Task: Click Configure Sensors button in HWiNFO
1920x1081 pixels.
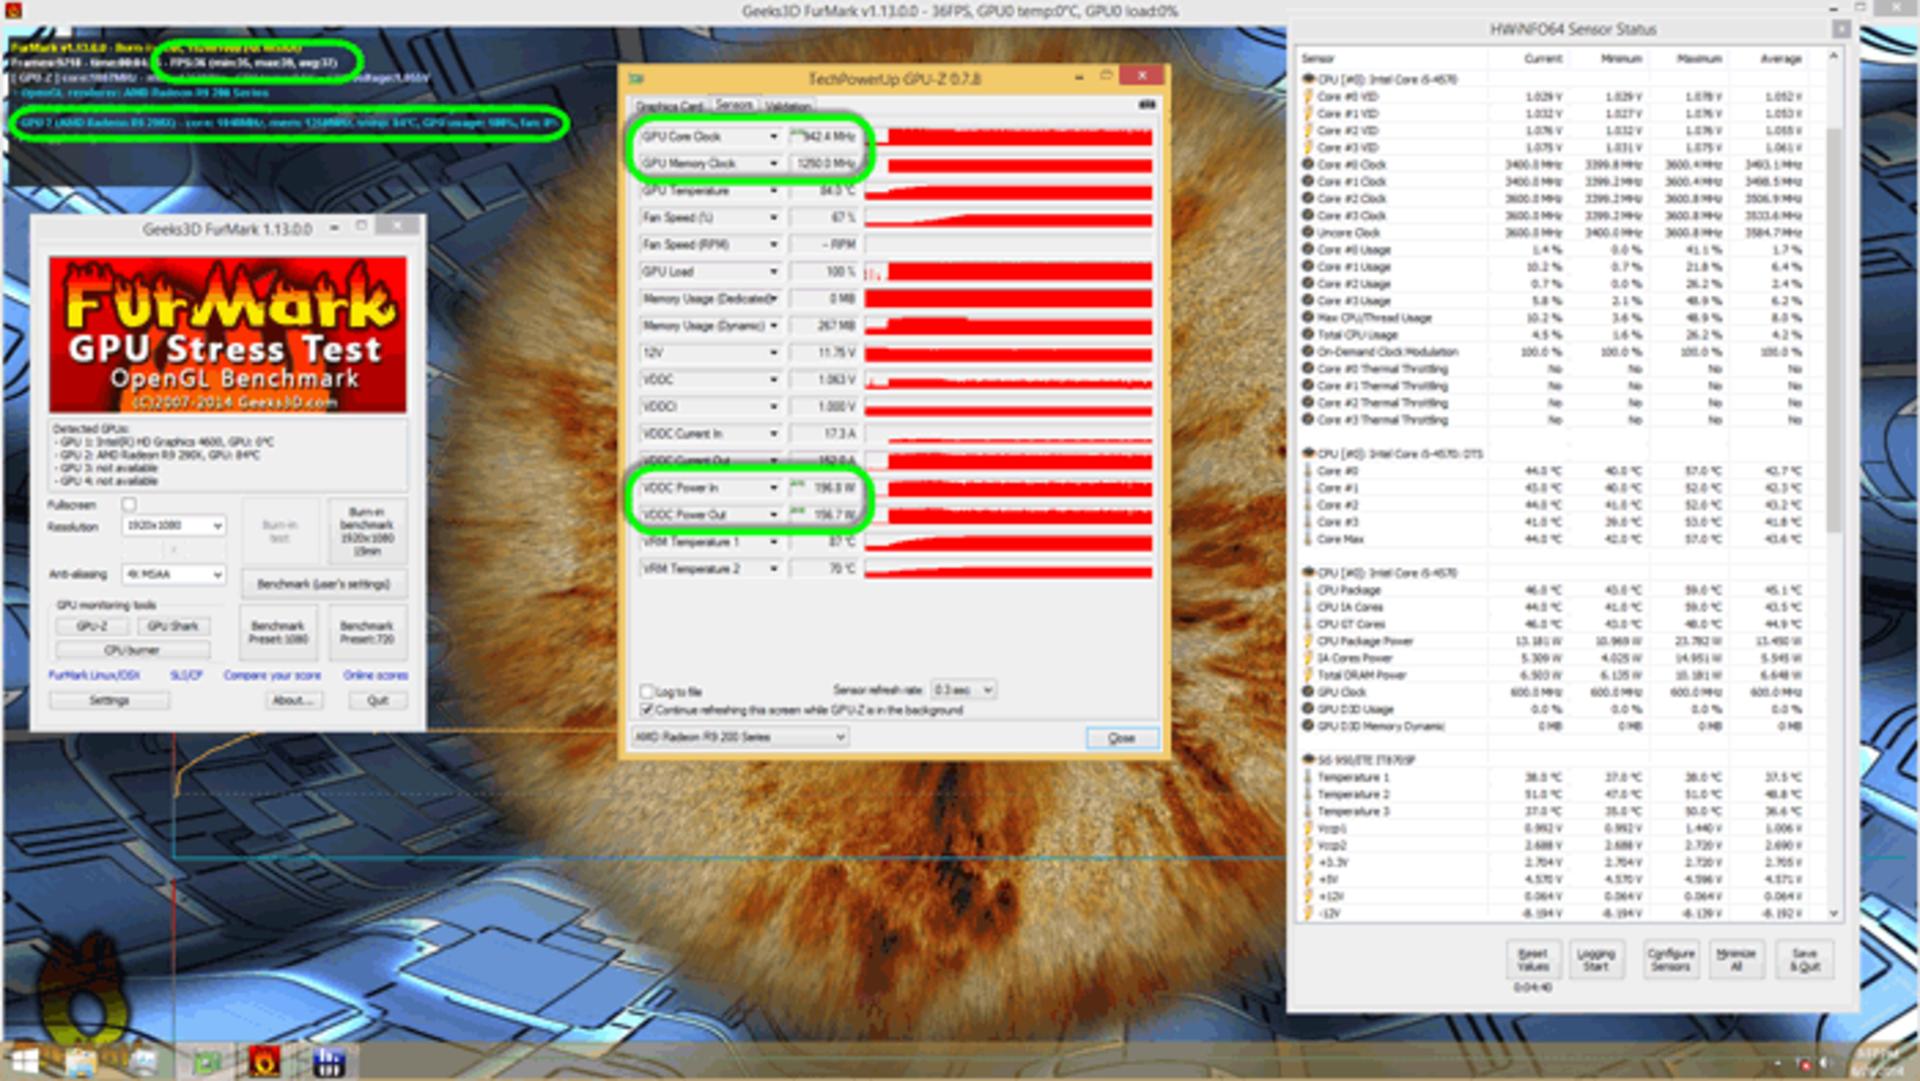Action: [x=1671, y=960]
